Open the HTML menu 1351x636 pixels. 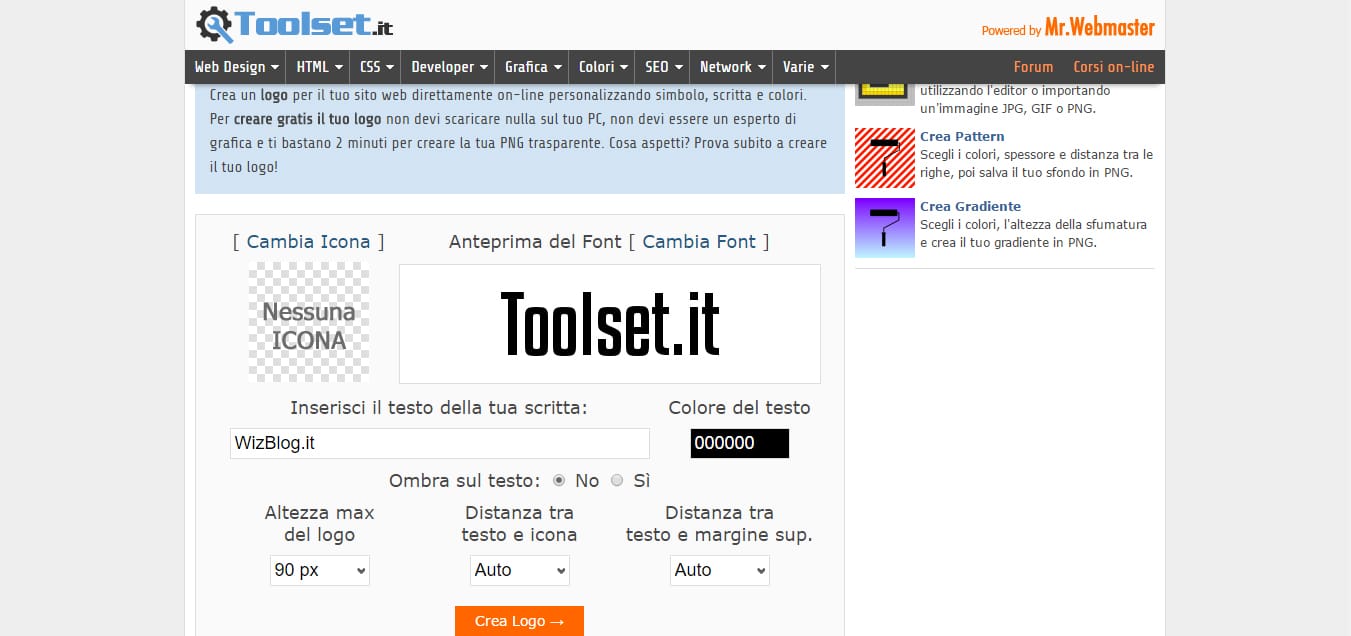pos(317,66)
